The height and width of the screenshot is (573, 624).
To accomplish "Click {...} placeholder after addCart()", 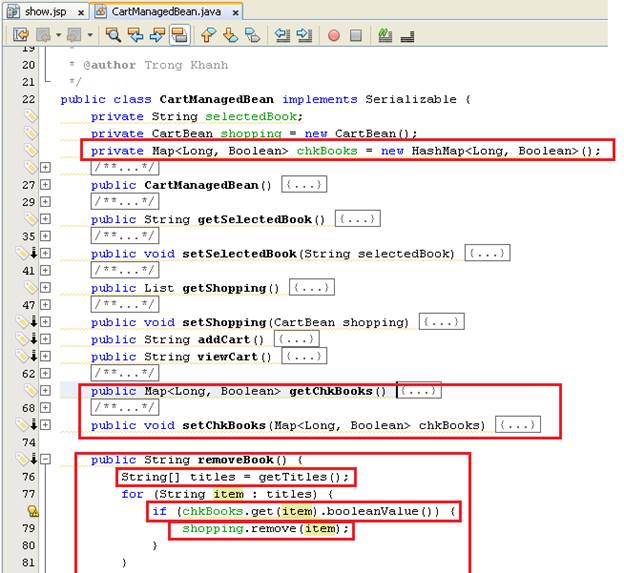I will click(296, 339).
